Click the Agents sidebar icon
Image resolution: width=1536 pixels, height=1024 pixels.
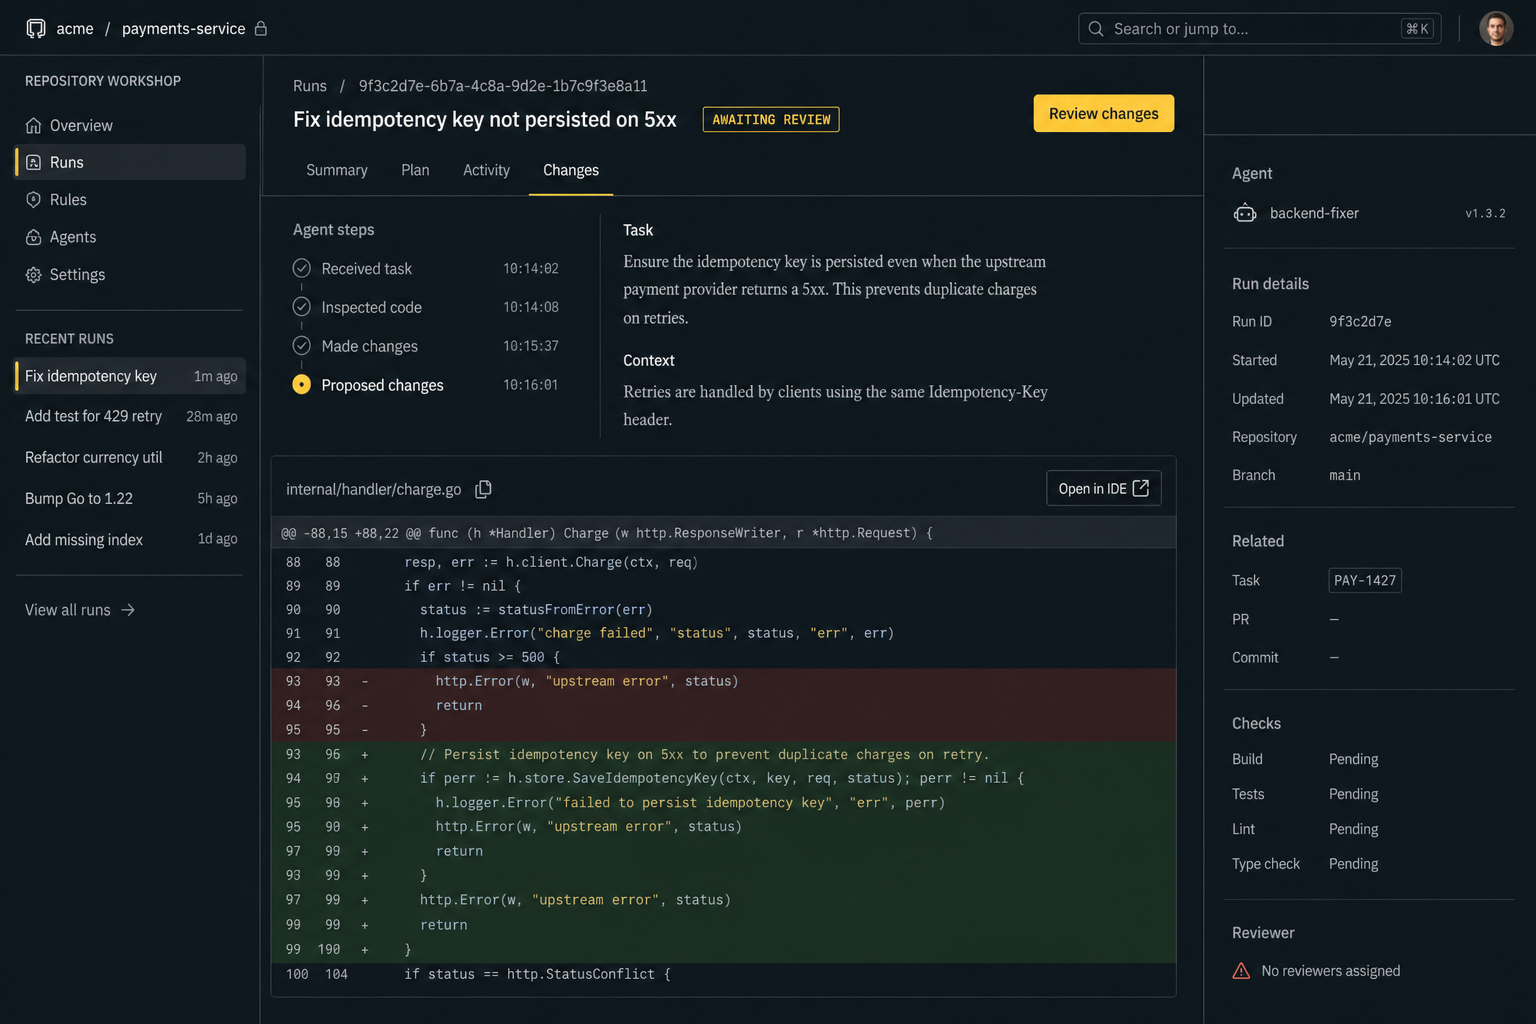click(34, 237)
